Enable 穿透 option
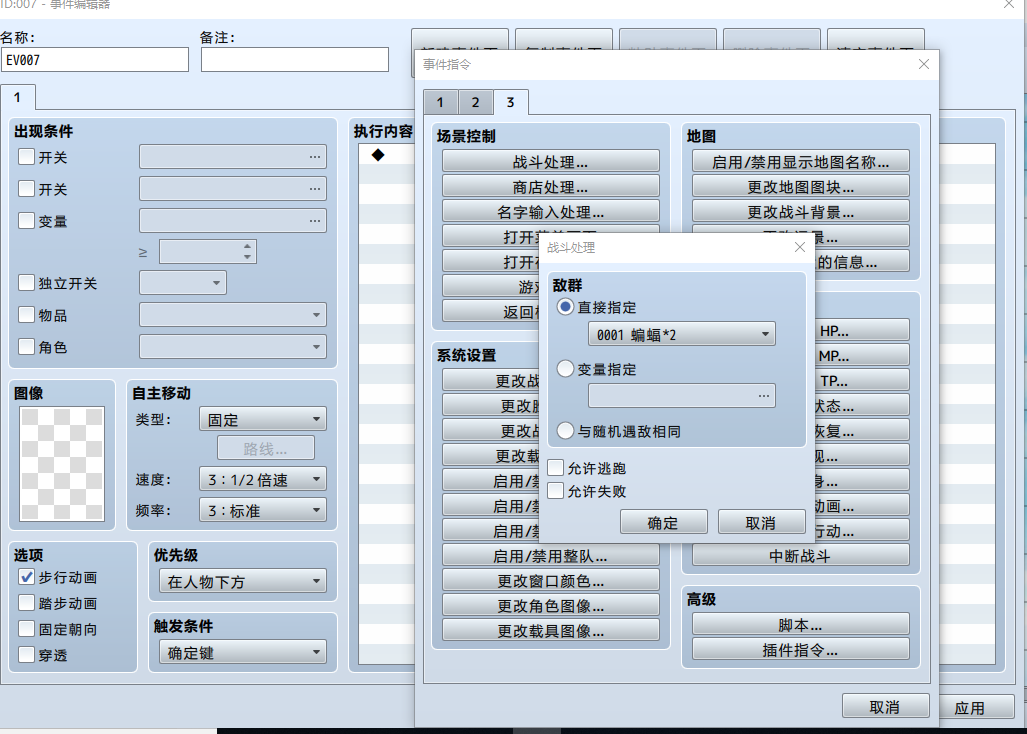This screenshot has width=1027, height=734. click(x=26, y=654)
